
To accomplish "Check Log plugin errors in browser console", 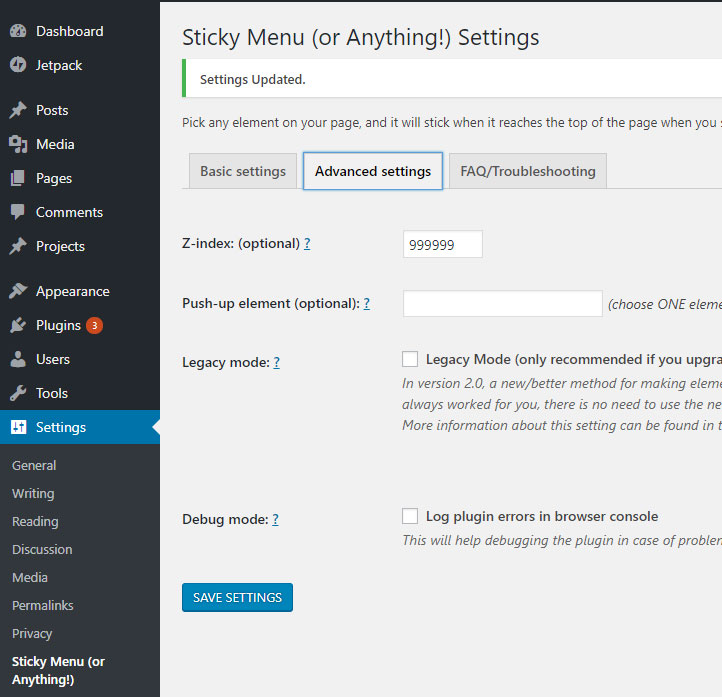I will coord(410,516).
